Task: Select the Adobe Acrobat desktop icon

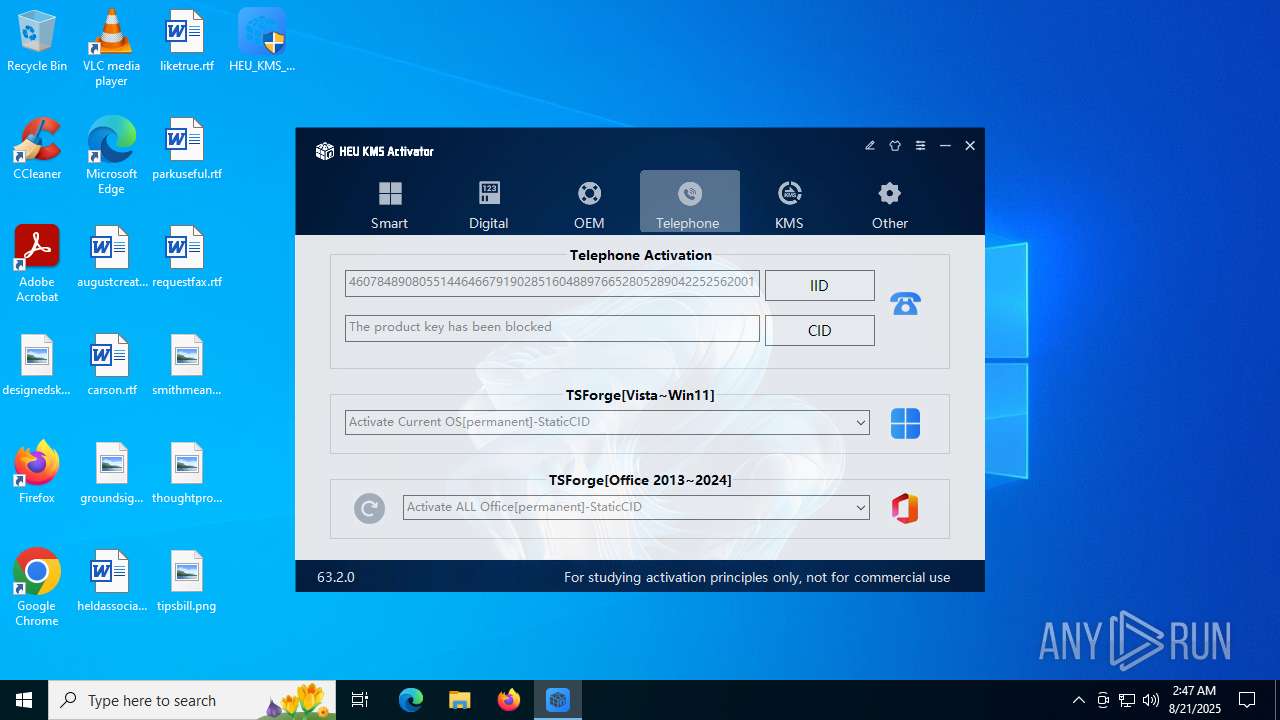Action: [37, 264]
